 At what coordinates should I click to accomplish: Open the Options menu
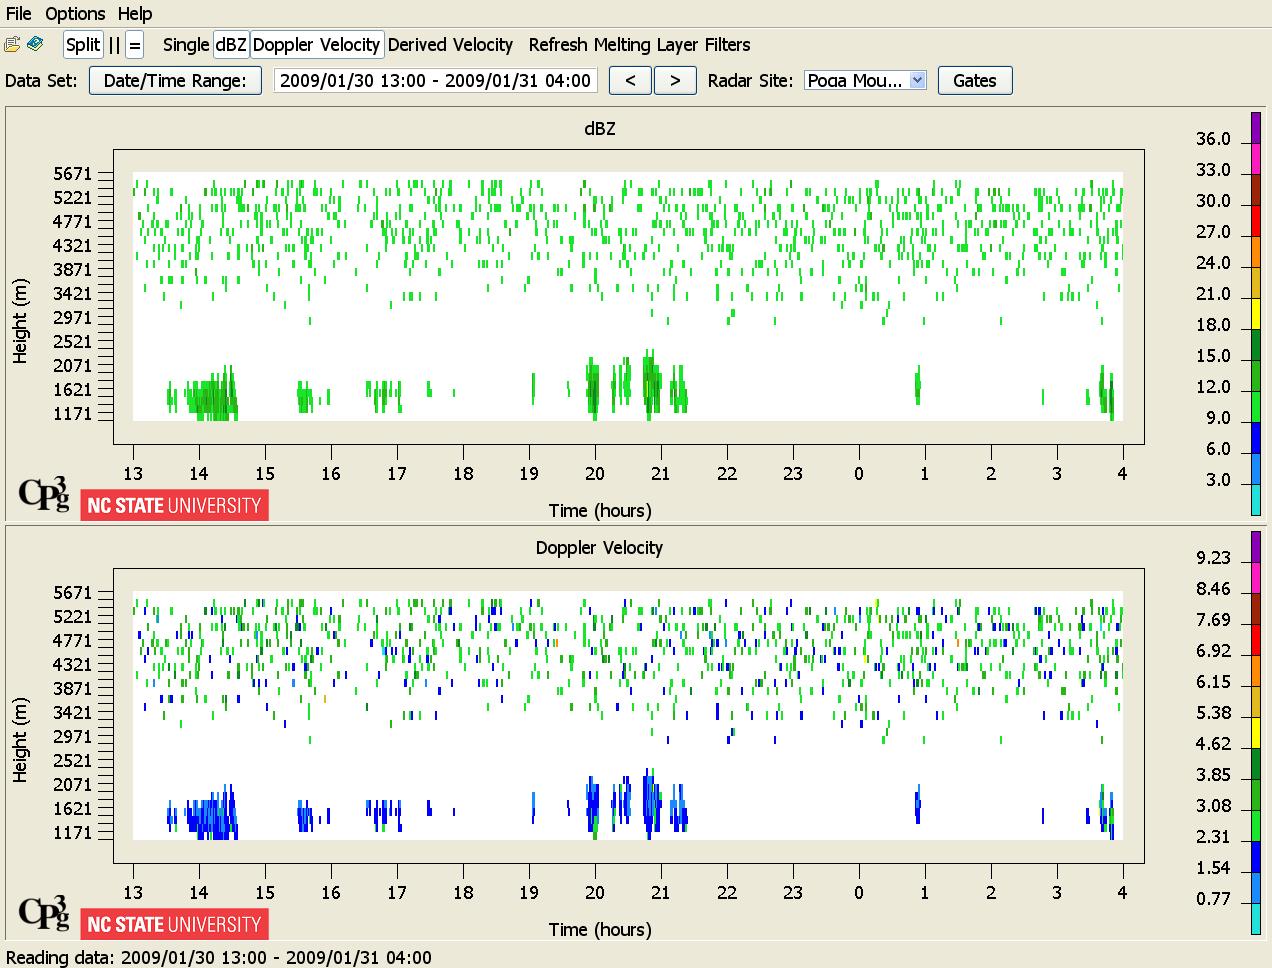tap(75, 13)
